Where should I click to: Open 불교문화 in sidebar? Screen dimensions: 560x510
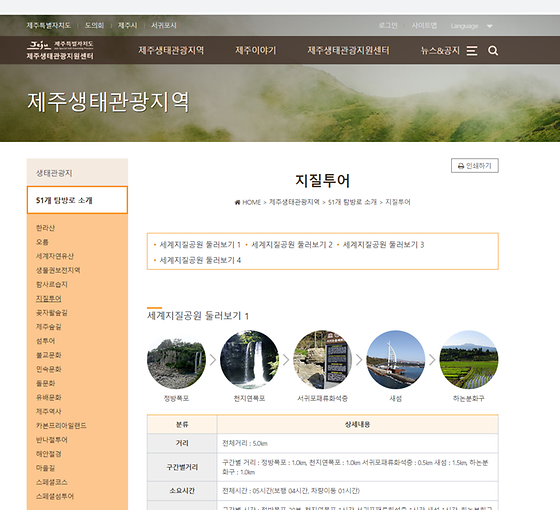click(49, 355)
